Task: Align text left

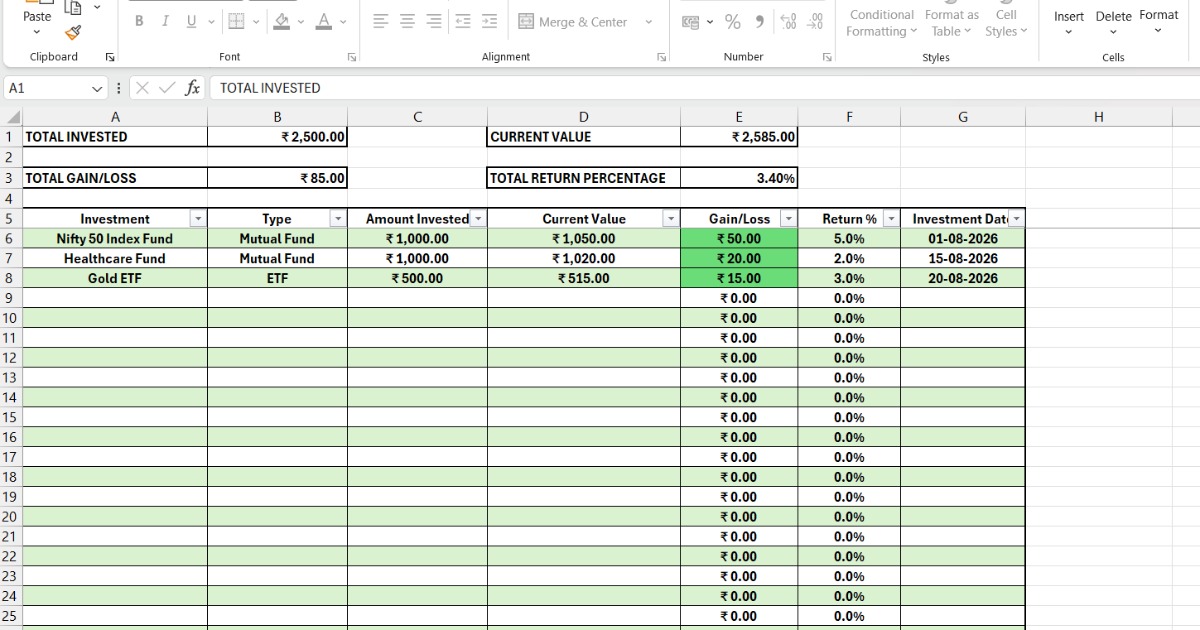Action: (381, 21)
